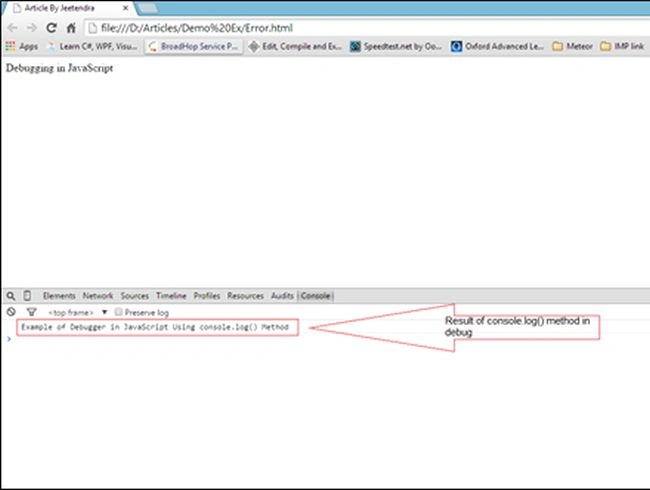Switch to the Sources tab
This screenshot has width=650, height=490.
[135, 296]
